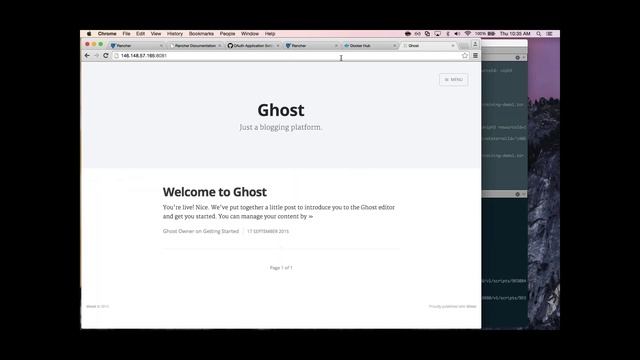Switch to the Docker Hub tab
This screenshot has width=640, height=360.
pos(369,46)
